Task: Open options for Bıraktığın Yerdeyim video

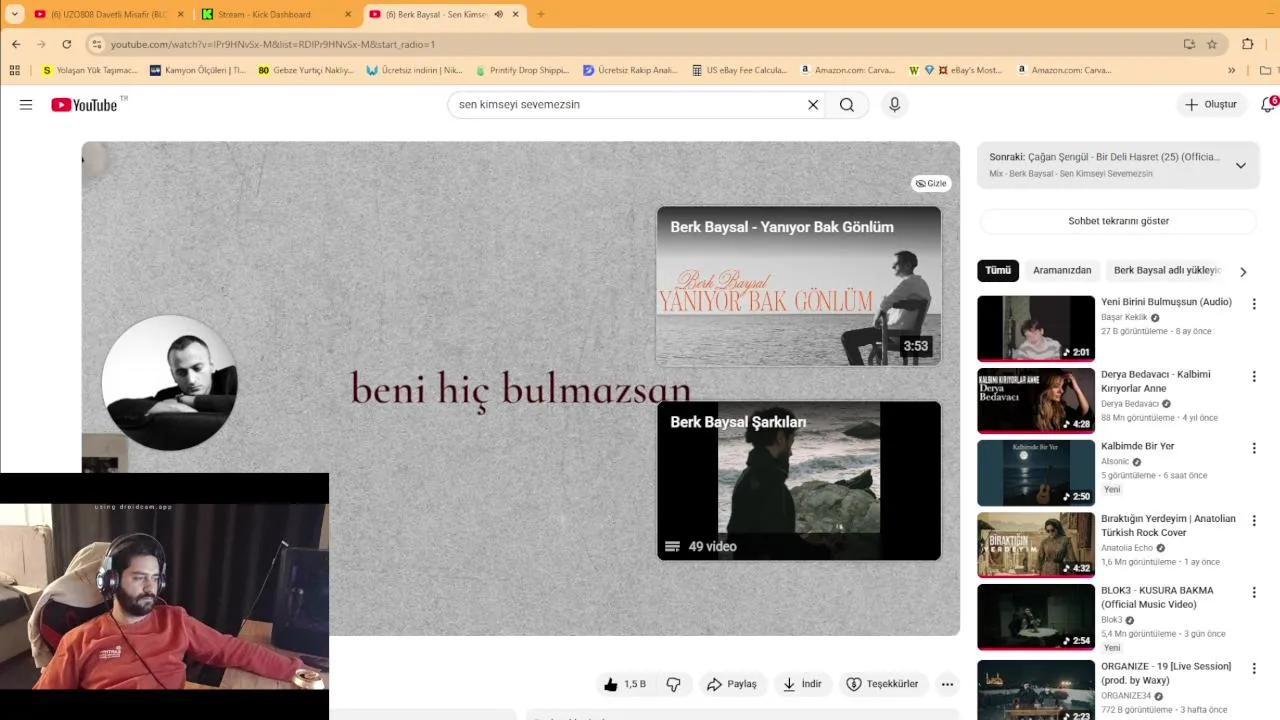Action: pos(1254,520)
